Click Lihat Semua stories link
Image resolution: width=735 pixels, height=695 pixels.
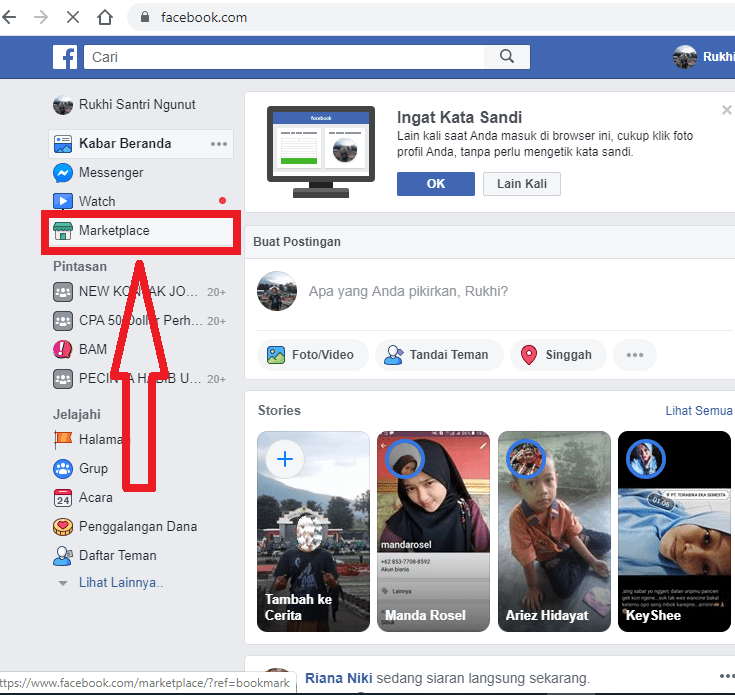[698, 411]
